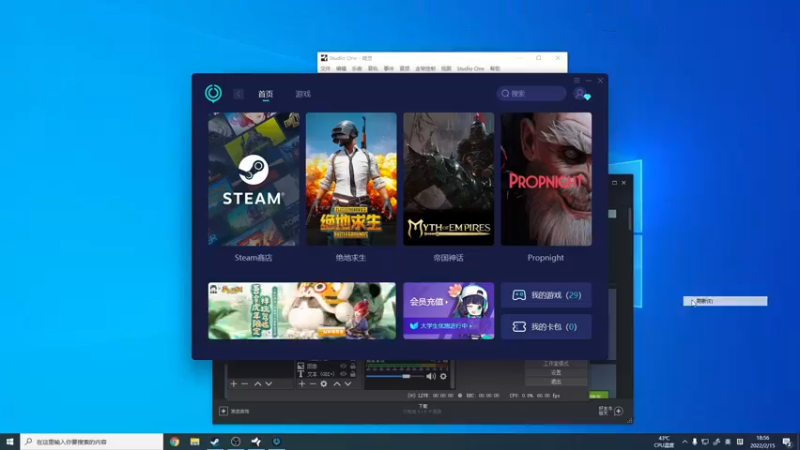Image resolution: width=800 pixels, height=450 pixels.
Task: Move source up in OBS sources list
Action: point(337,384)
